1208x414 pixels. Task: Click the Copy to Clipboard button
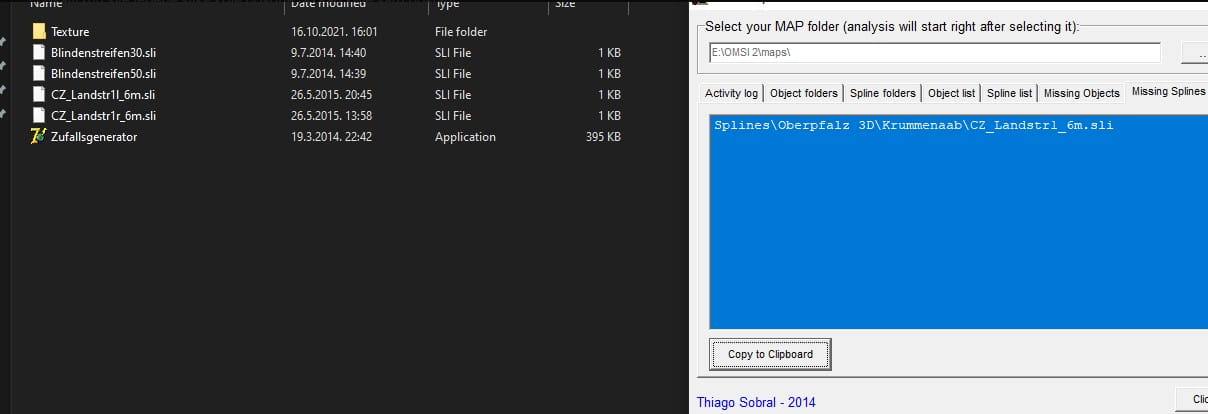click(770, 354)
